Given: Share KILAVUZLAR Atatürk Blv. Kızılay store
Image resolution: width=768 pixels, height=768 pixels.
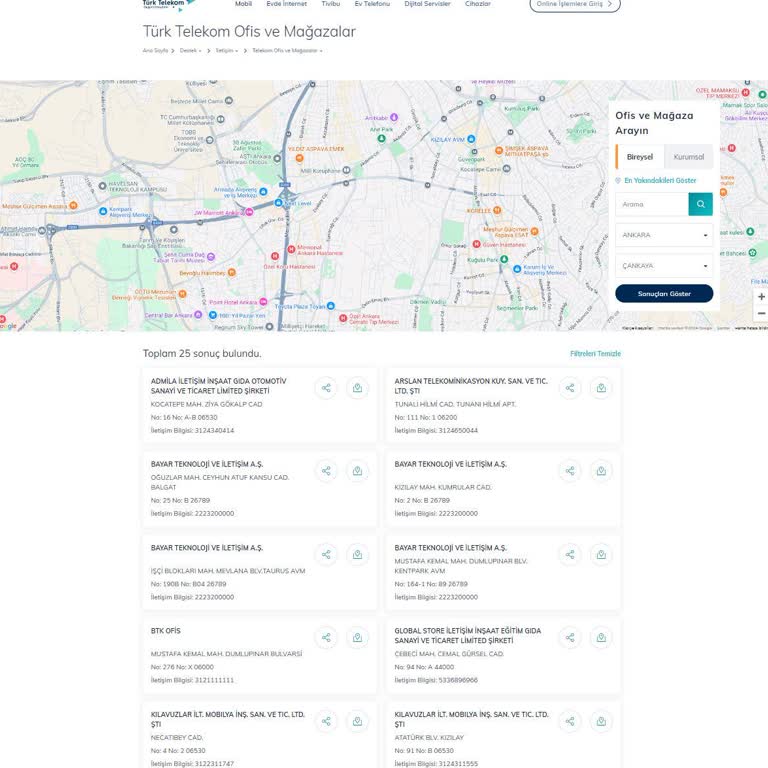Looking at the screenshot, I should pyautogui.click(x=570, y=721).
